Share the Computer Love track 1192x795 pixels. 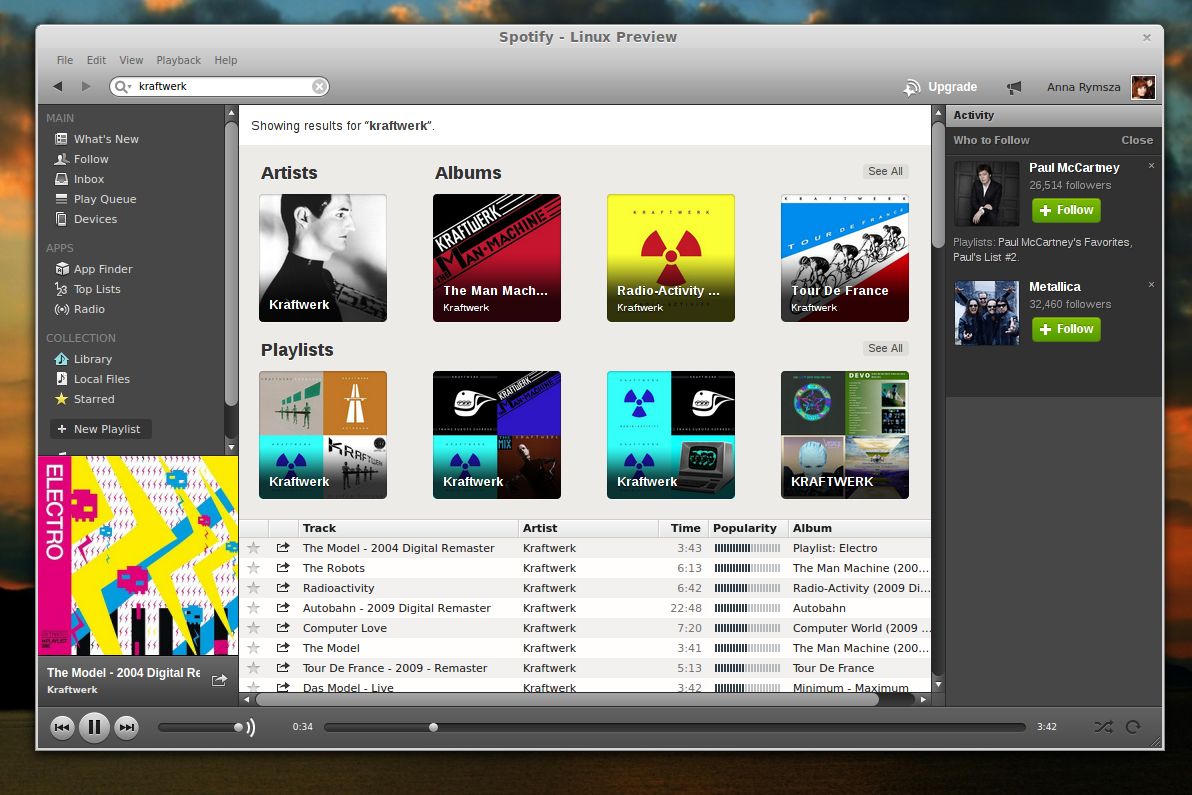pos(283,628)
